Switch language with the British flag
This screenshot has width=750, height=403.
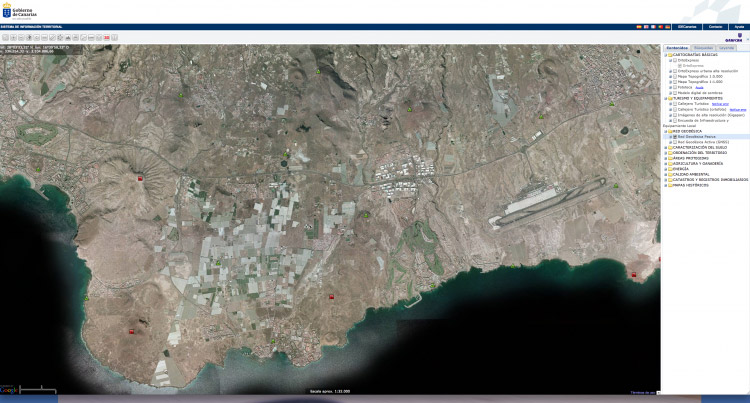tap(646, 27)
